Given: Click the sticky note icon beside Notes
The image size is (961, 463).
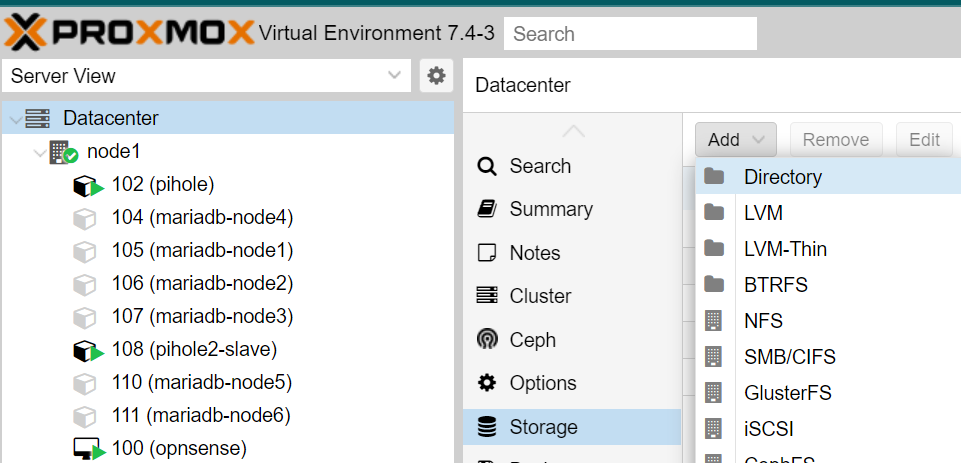Looking at the screenshot, I should click(x=487, y=253).
